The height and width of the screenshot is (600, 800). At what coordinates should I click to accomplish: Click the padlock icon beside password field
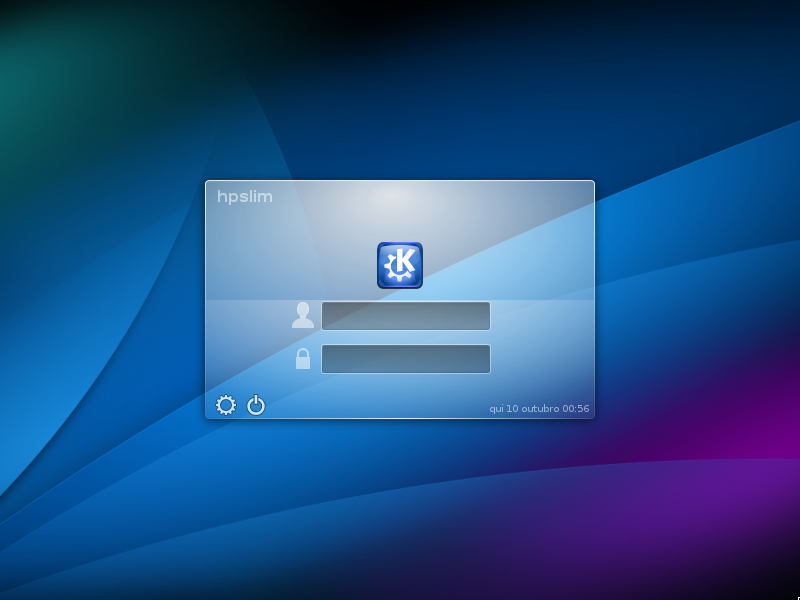point(303,359)
